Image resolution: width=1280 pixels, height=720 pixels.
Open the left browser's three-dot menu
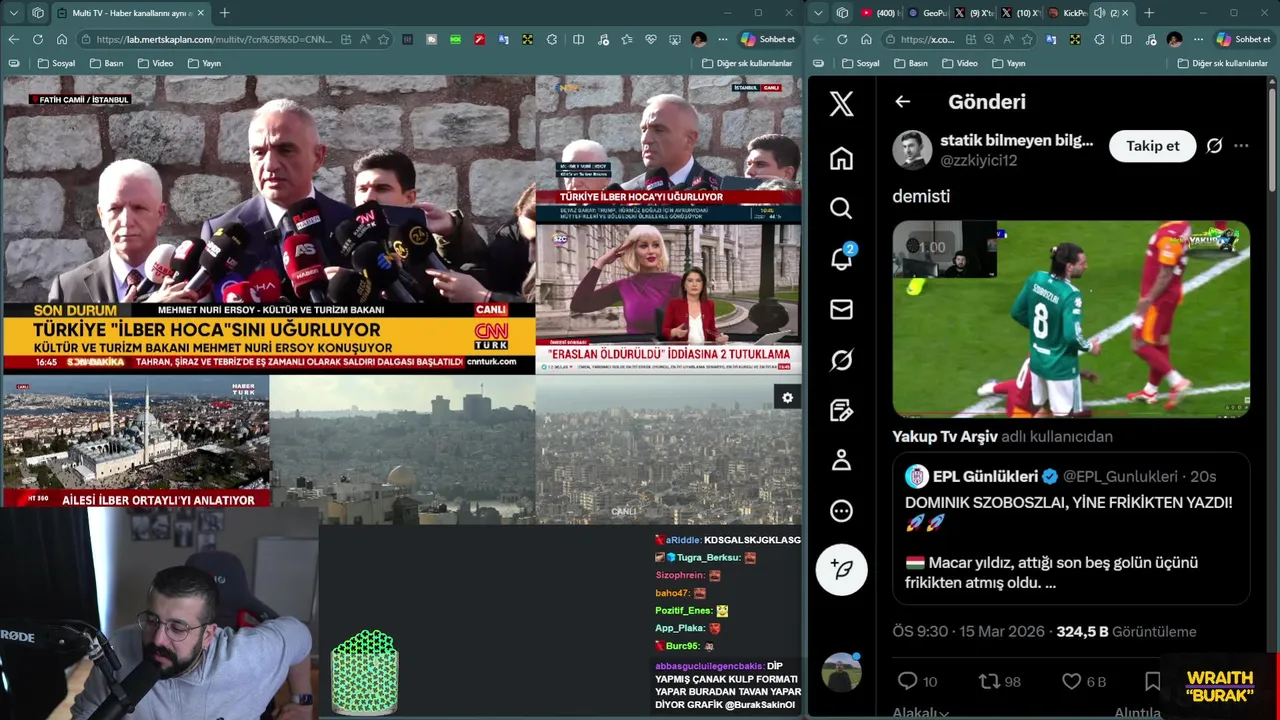(x=722, y=39)
